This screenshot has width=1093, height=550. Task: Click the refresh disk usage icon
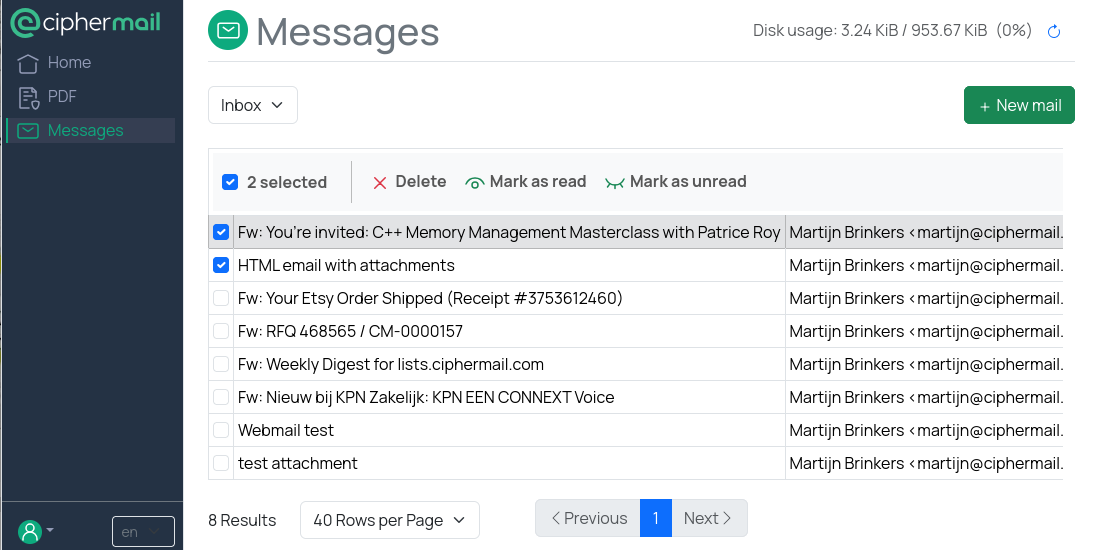(x=1053, y=32)
